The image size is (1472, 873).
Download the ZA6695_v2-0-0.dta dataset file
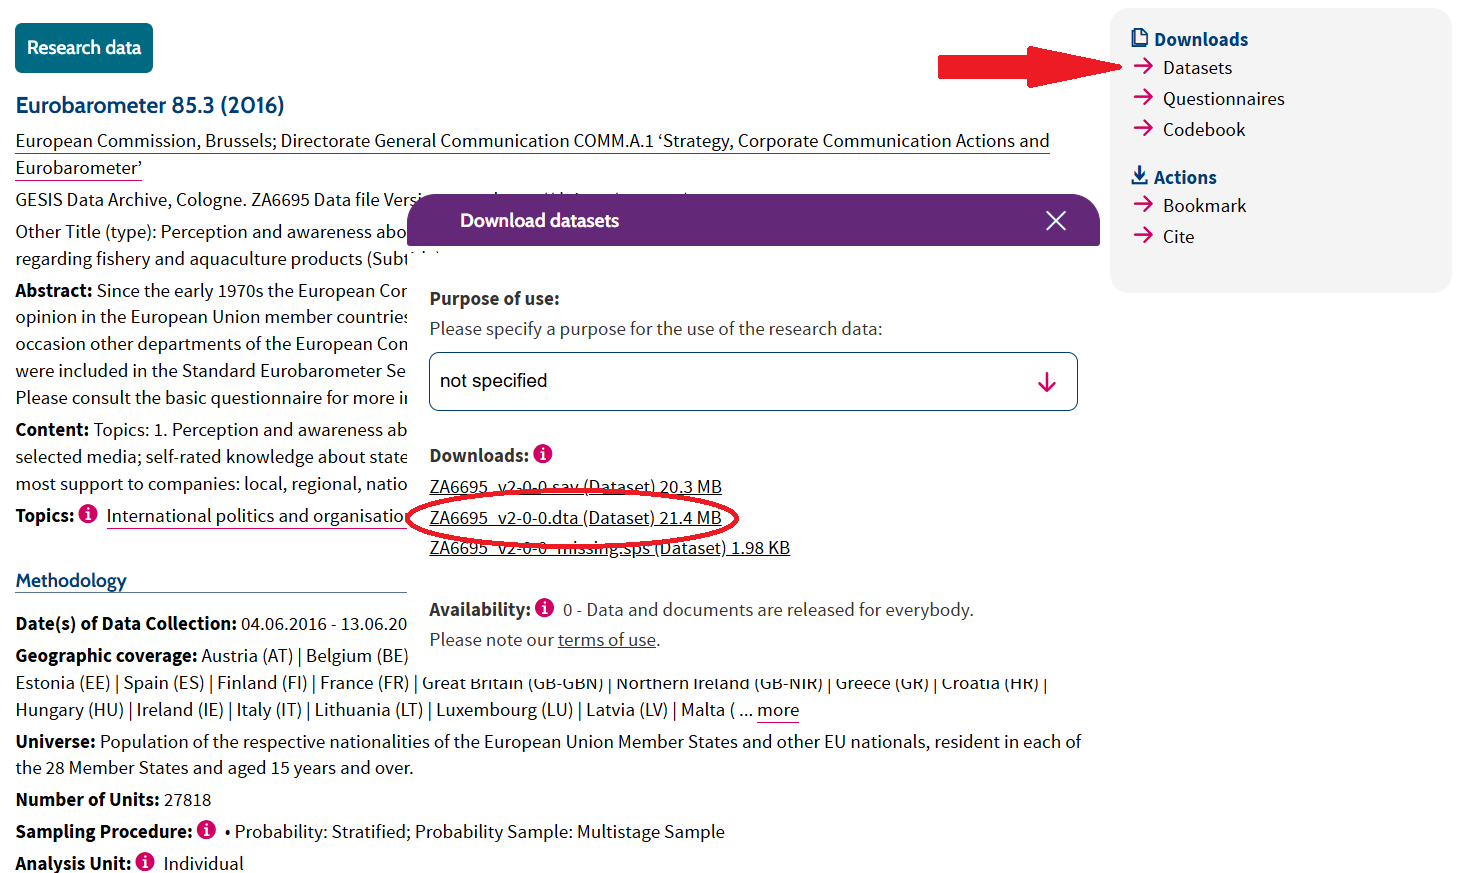tap(575, 518)
